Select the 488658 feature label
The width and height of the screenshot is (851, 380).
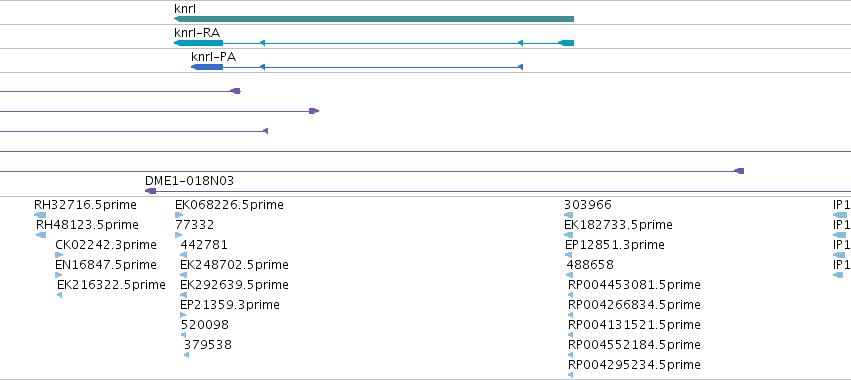590,265
